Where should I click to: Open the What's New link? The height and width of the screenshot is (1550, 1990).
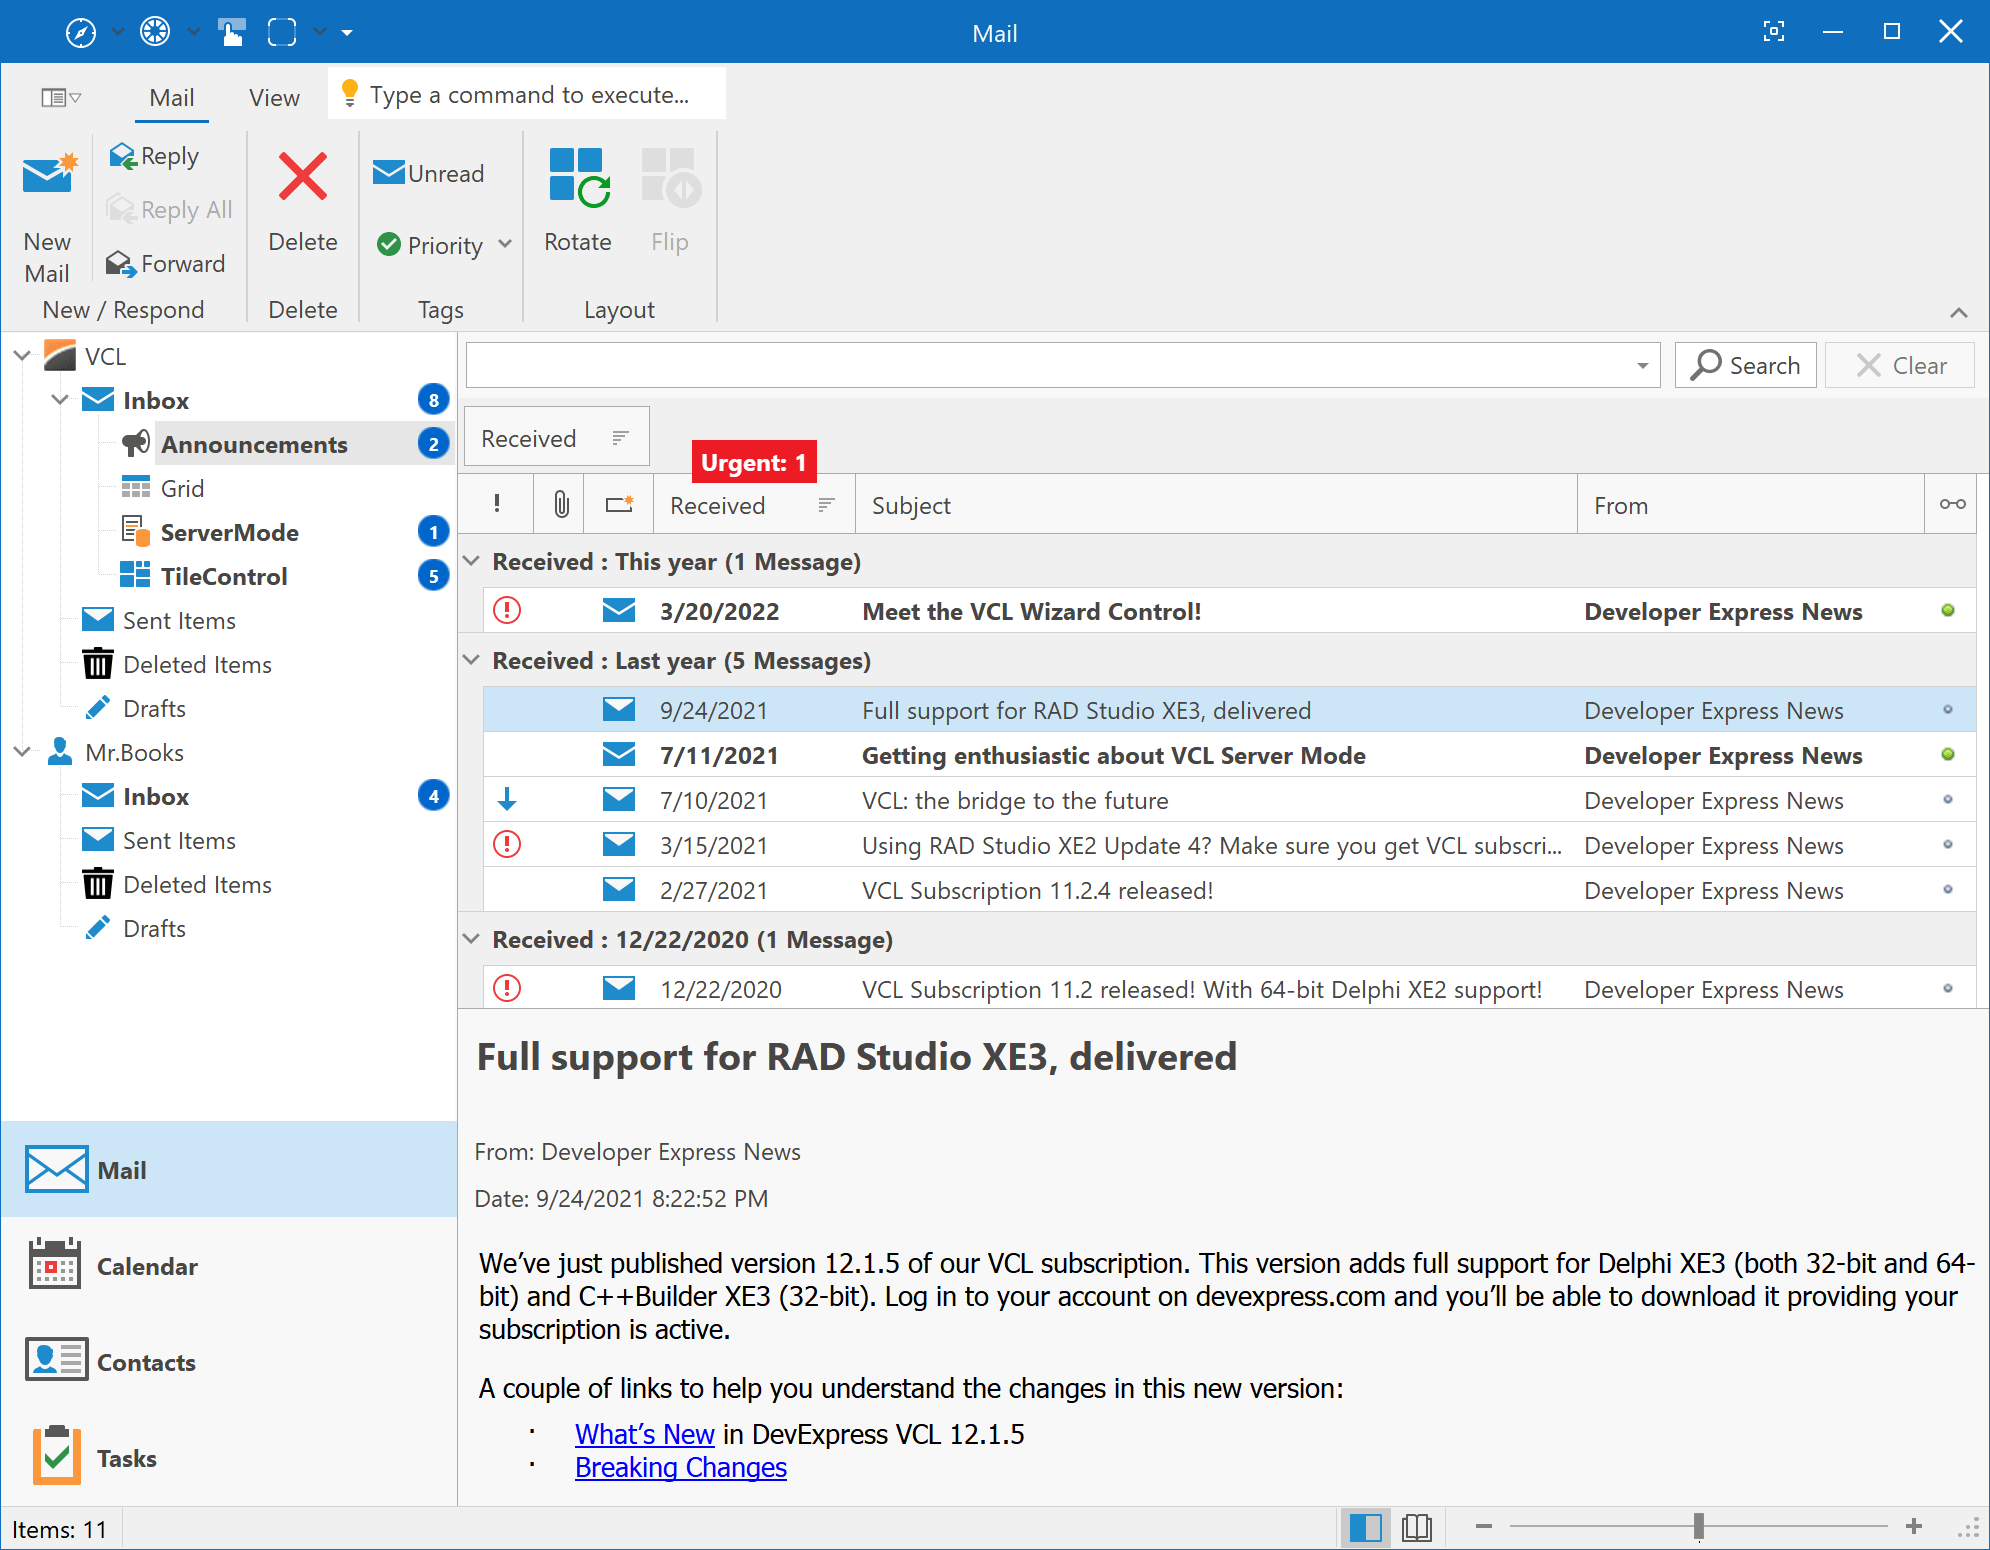tap(644, 1434)
